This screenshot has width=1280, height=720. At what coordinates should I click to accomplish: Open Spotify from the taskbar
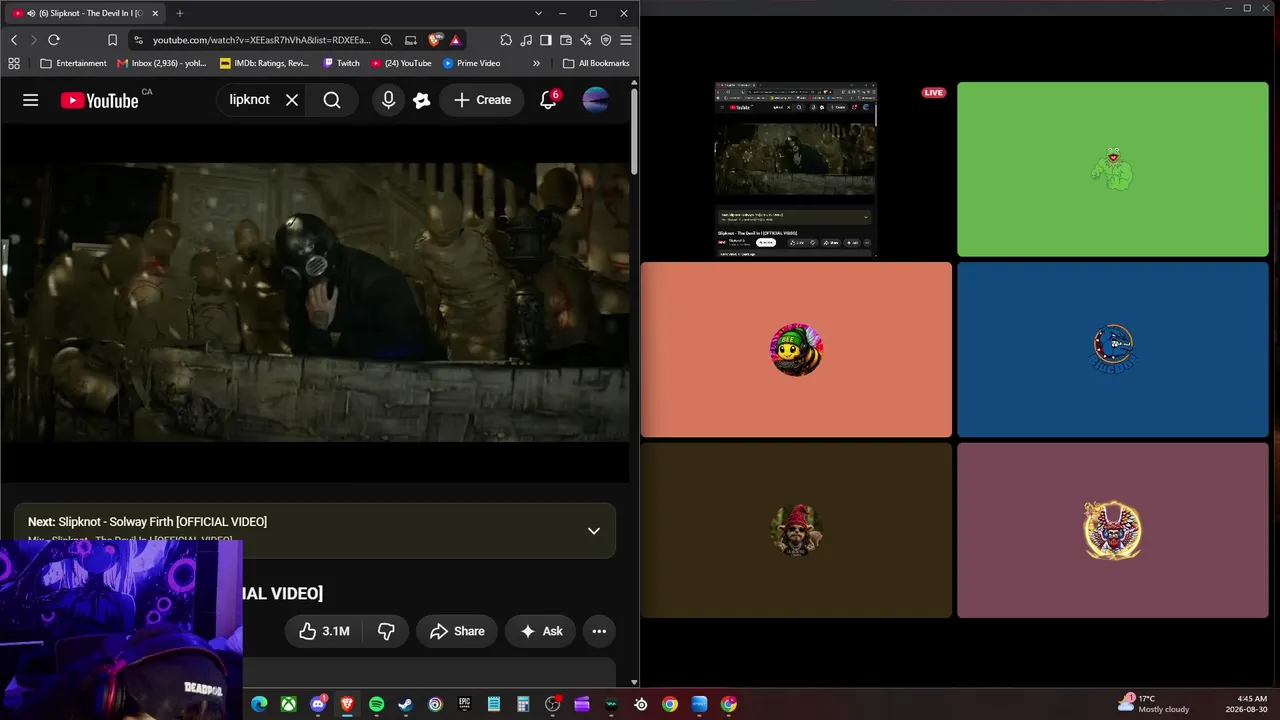coord(376,704)
